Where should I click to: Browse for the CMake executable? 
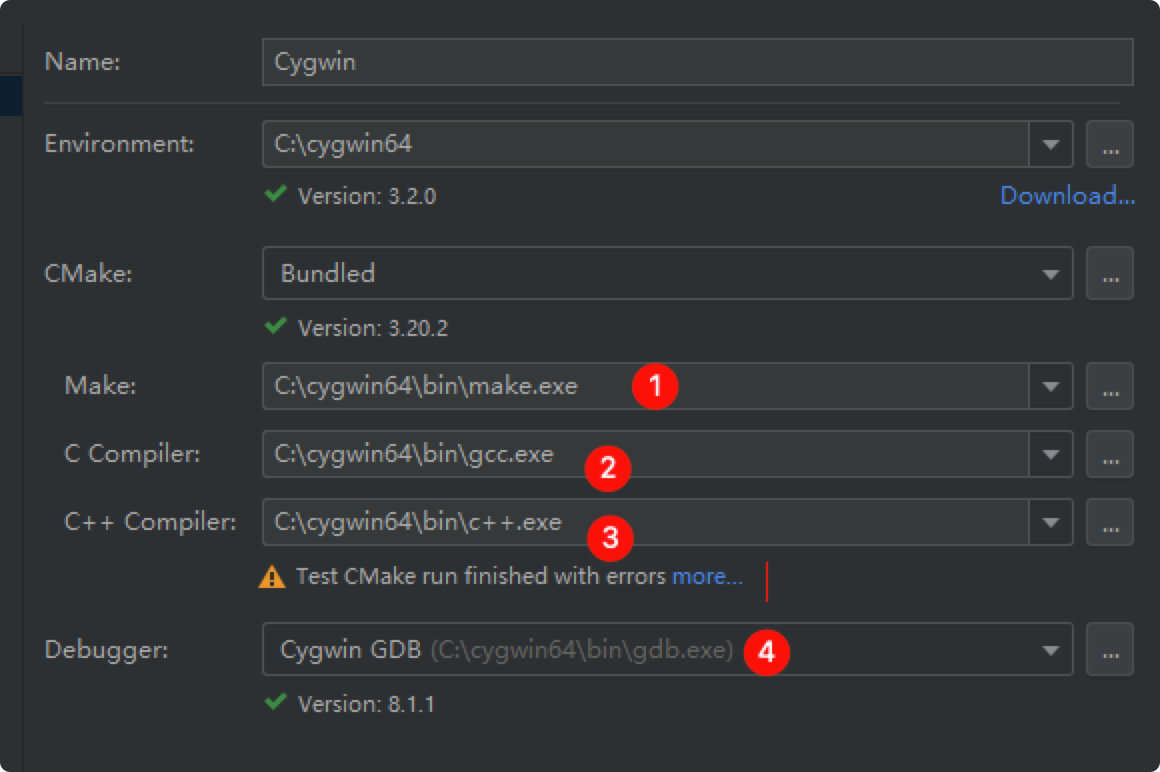[x=1109, y=274]
